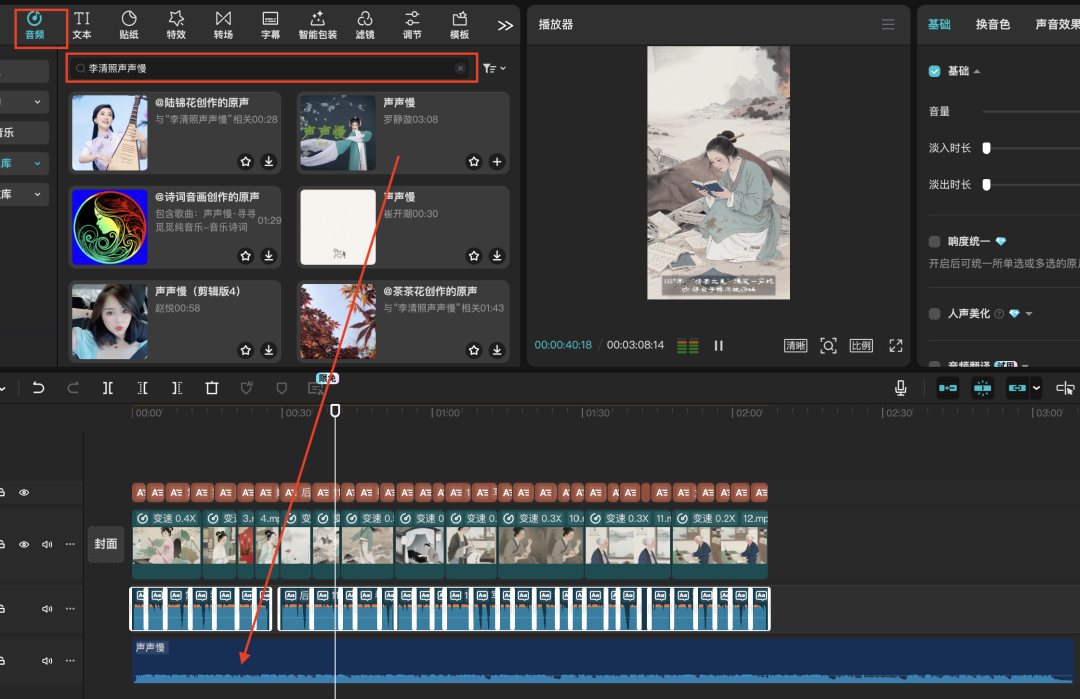Favorite the 崔开潮 声声慢 audio
The height and width of the screenshot is (699, 1080).
pos(474,256)
